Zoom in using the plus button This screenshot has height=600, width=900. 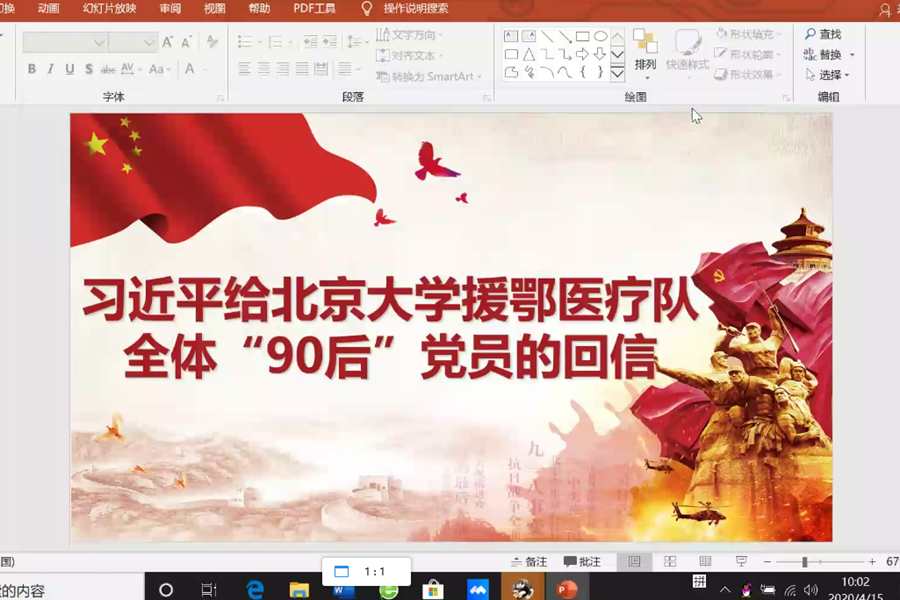872,562
